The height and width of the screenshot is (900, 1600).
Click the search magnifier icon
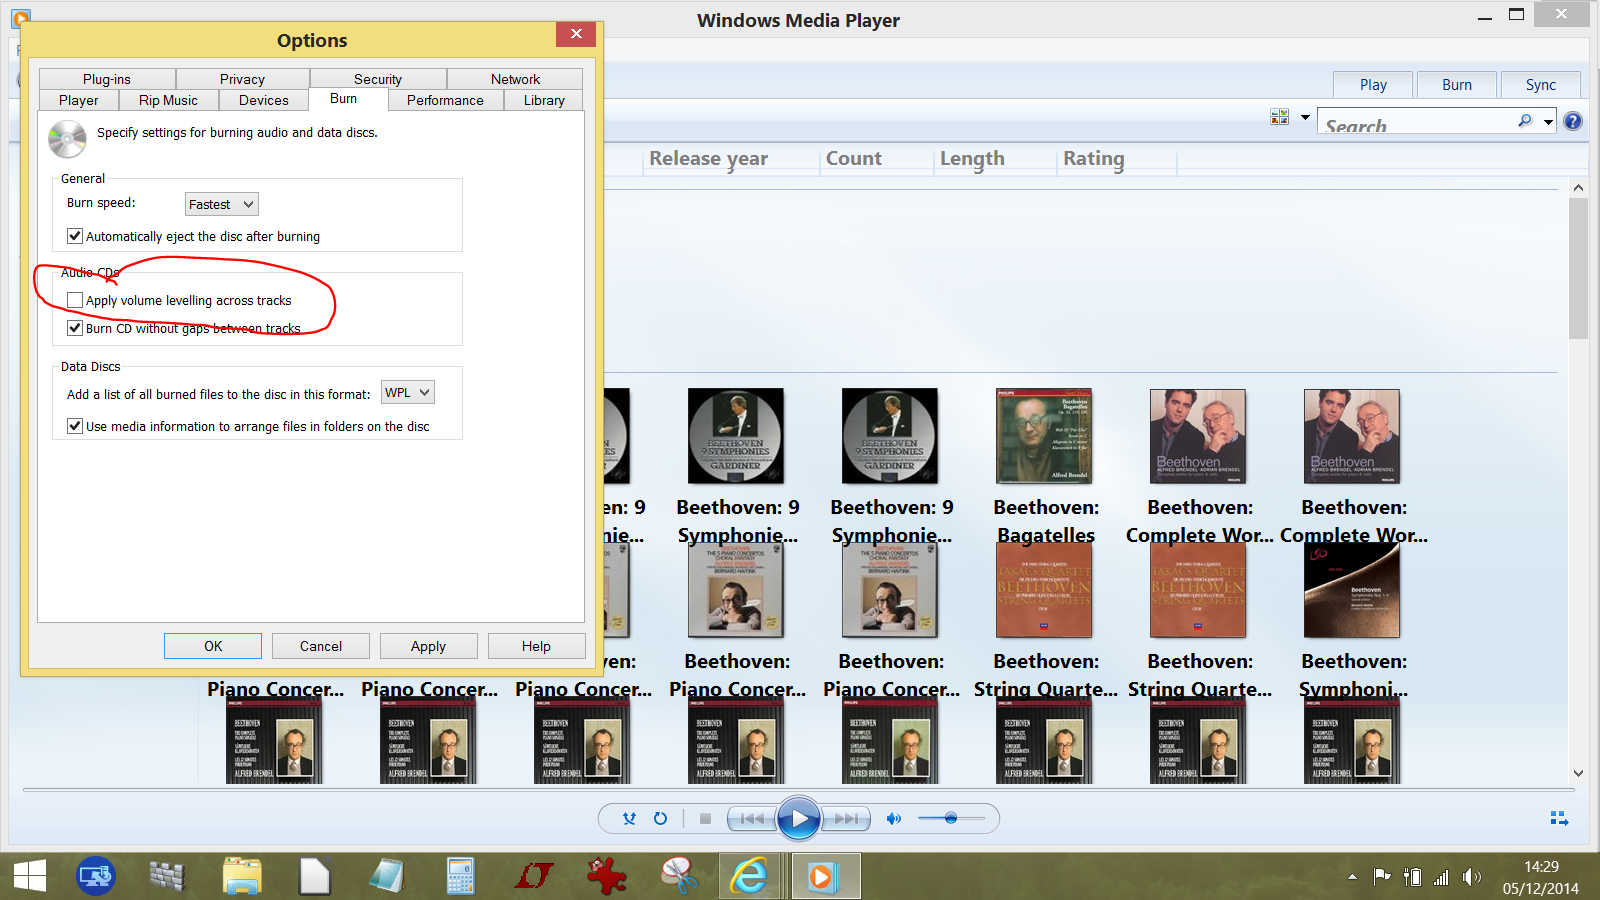(1525, 121)
